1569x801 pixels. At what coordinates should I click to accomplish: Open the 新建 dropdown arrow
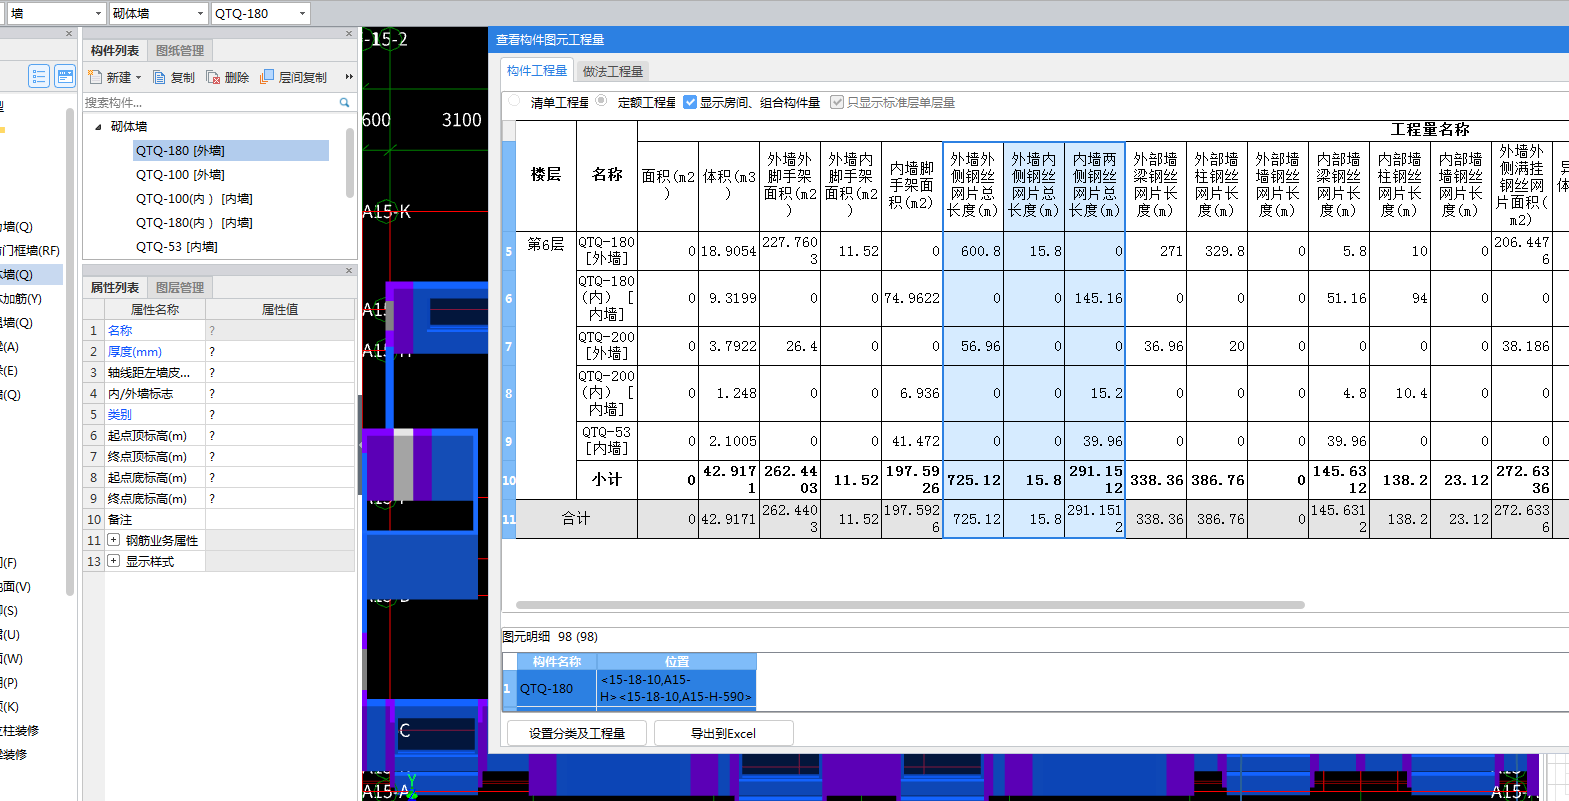click(139, 78)
